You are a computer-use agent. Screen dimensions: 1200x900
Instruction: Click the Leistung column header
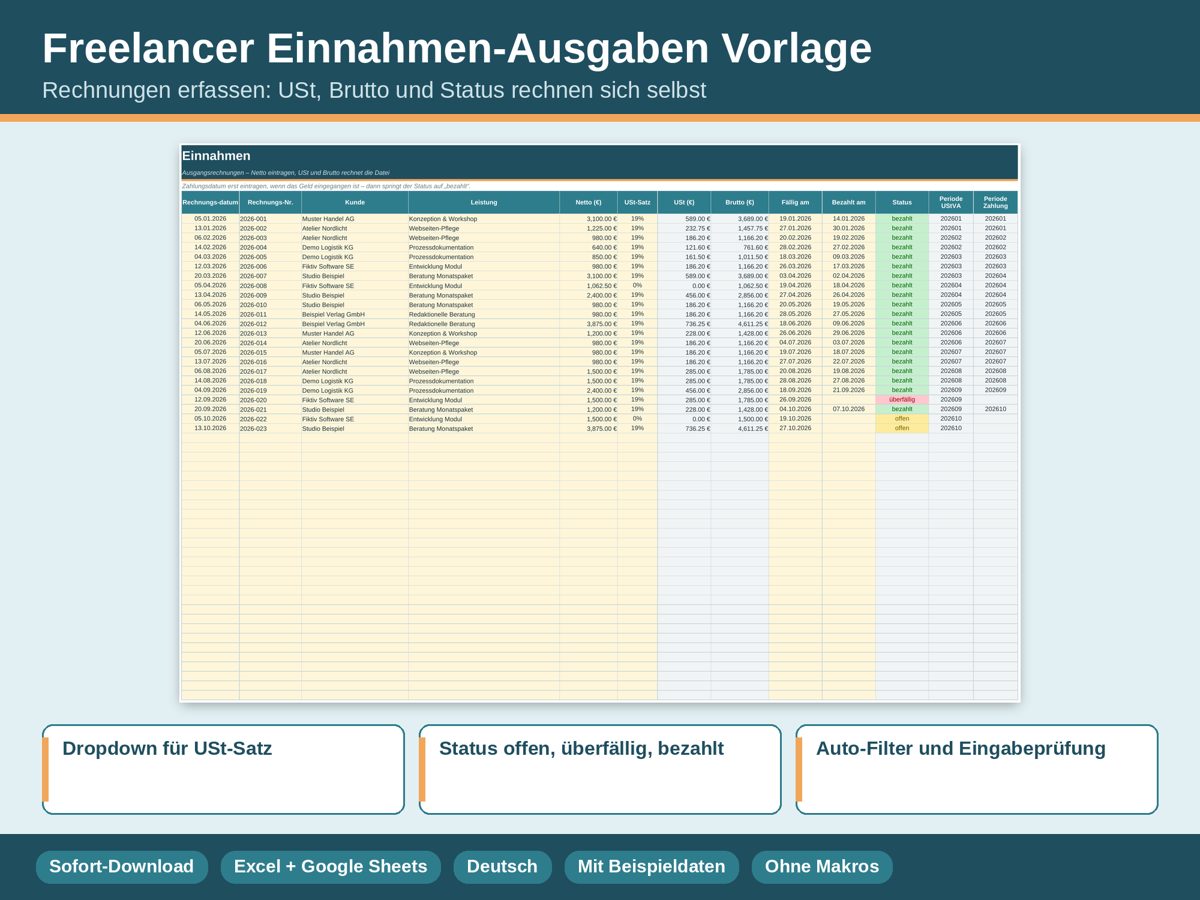[484, 202]
